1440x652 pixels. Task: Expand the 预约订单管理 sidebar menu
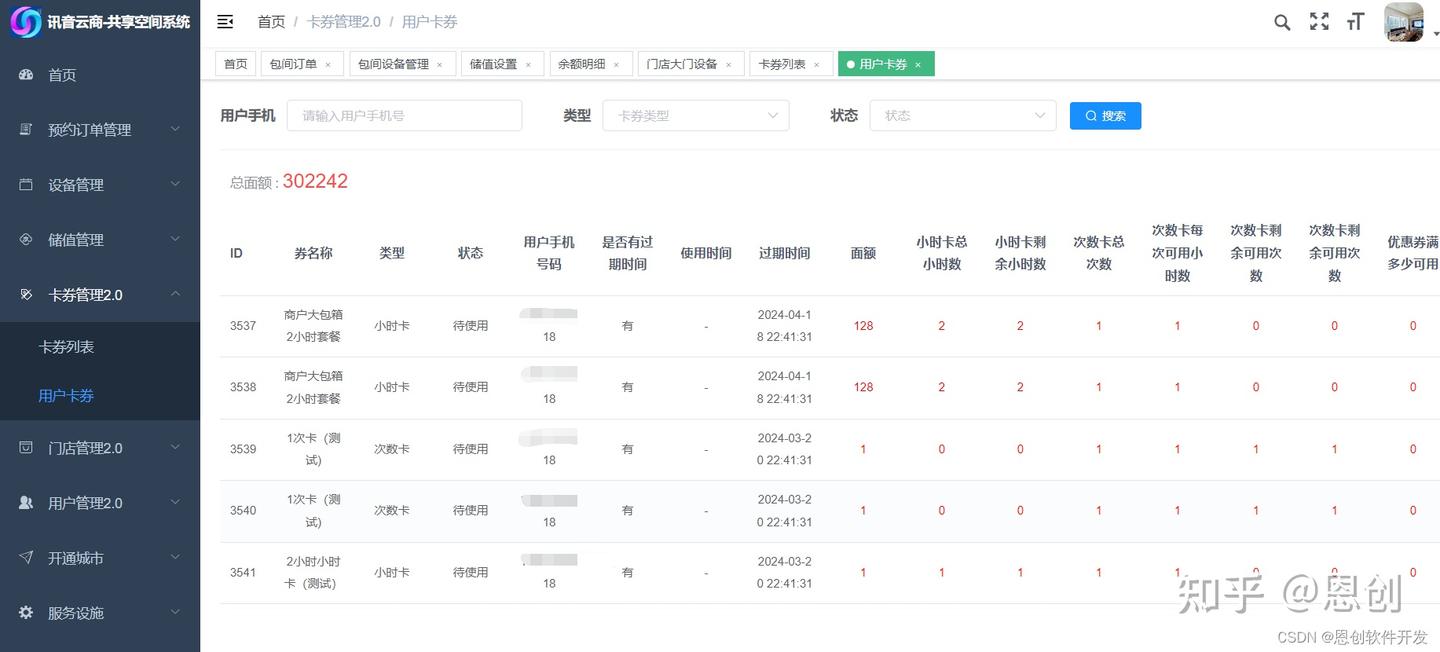100,130
